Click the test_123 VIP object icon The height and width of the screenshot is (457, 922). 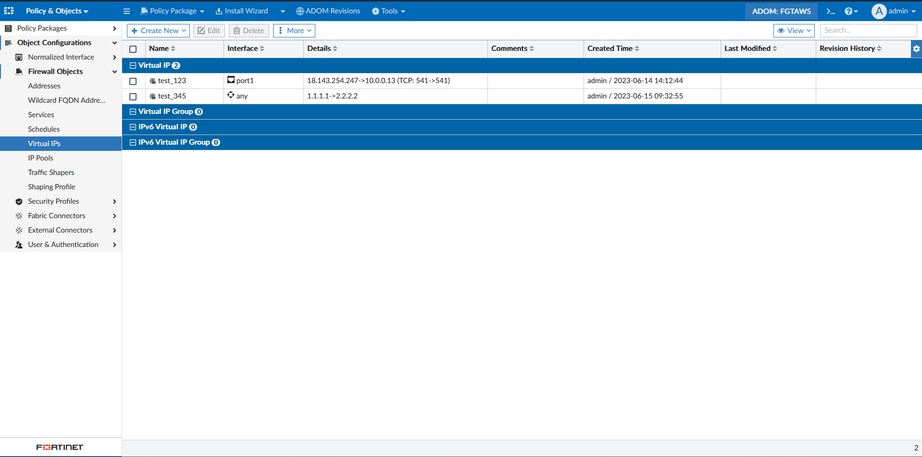(152, 81)
